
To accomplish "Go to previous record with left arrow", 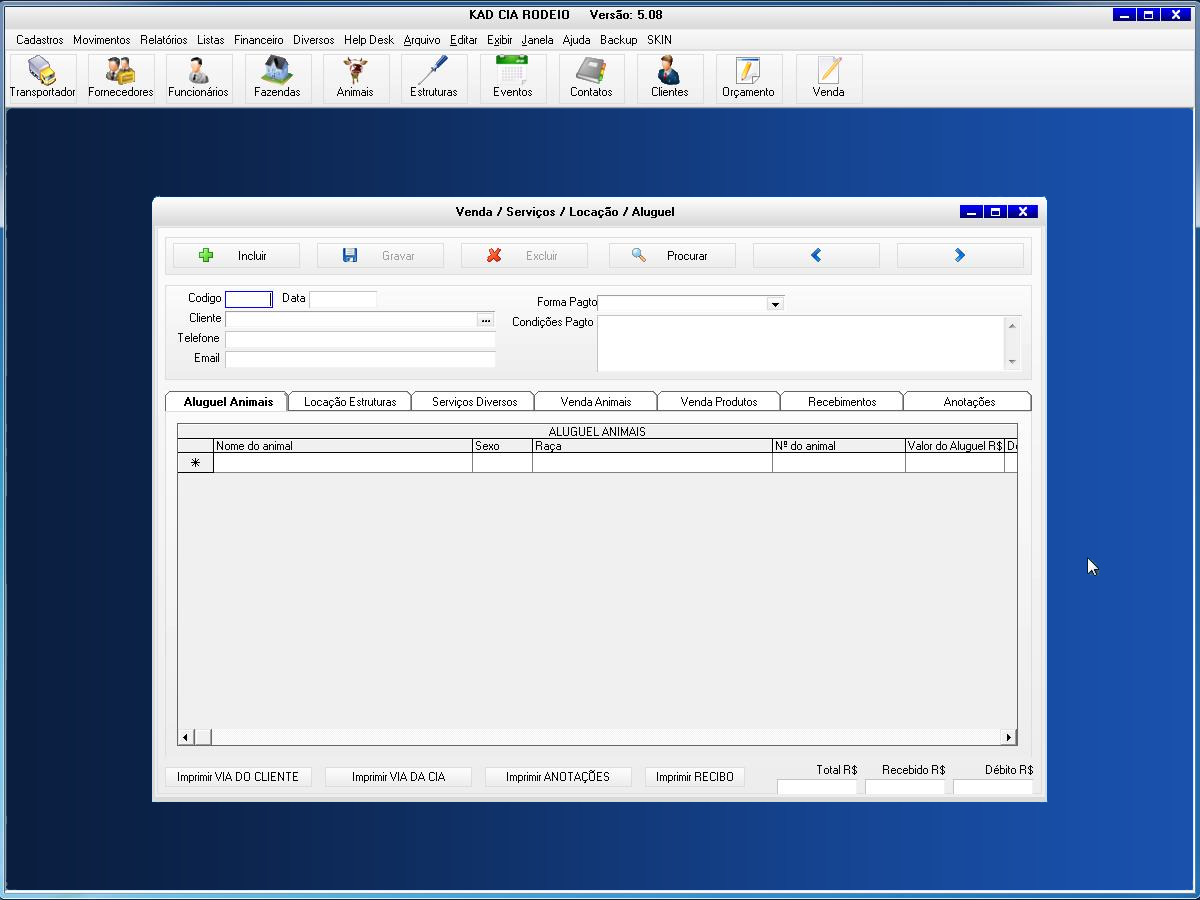I will pyautogui.click(x=816, y=256).
